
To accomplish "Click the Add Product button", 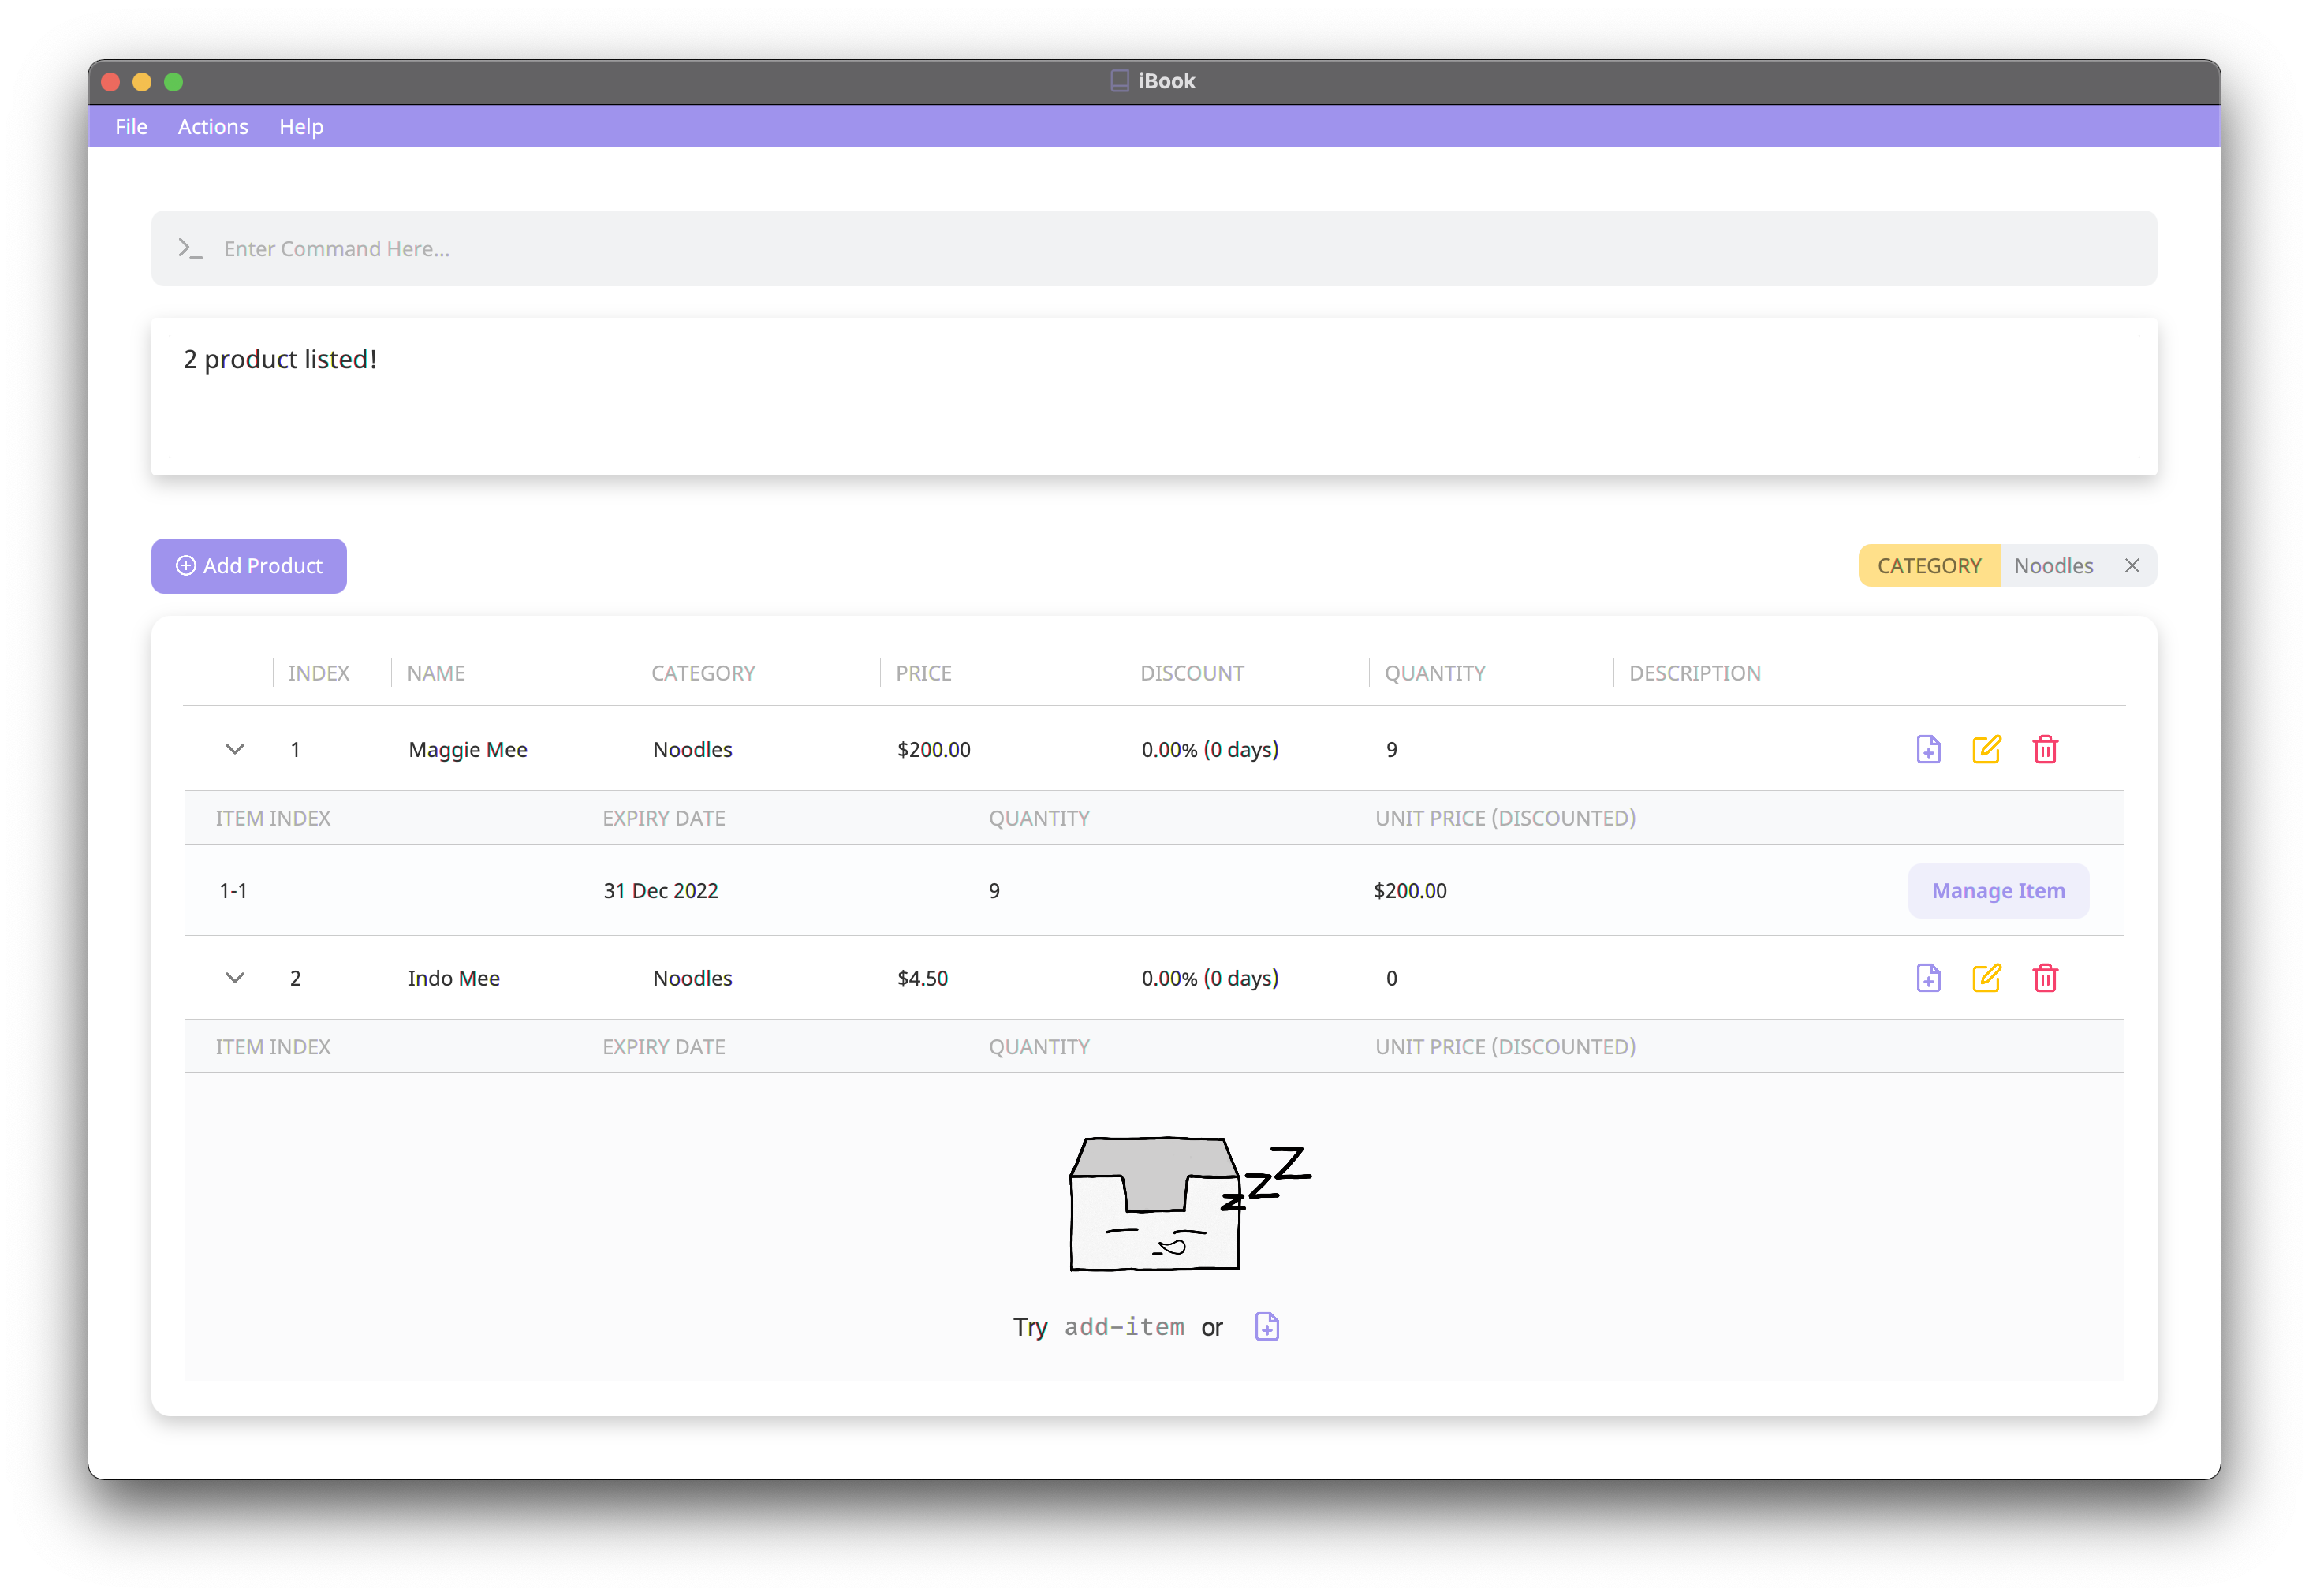I will coord(249,566).
